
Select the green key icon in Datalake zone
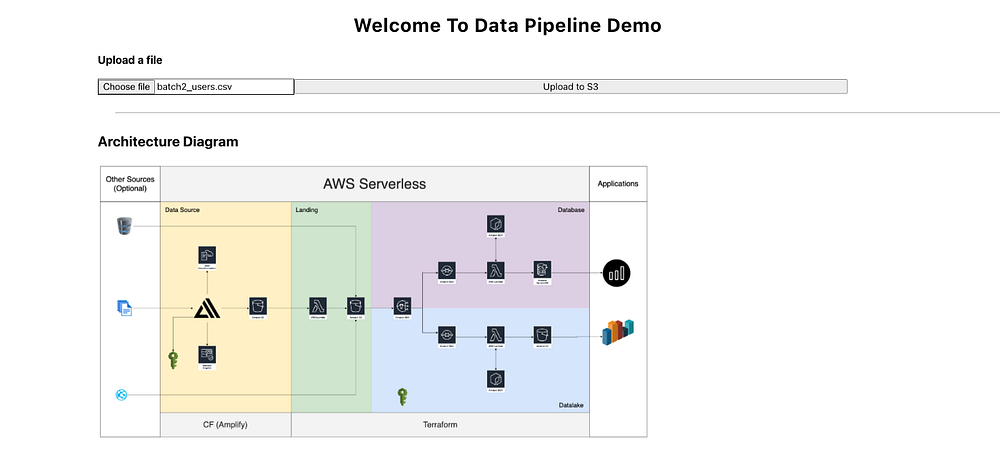[x=402, y=397]
